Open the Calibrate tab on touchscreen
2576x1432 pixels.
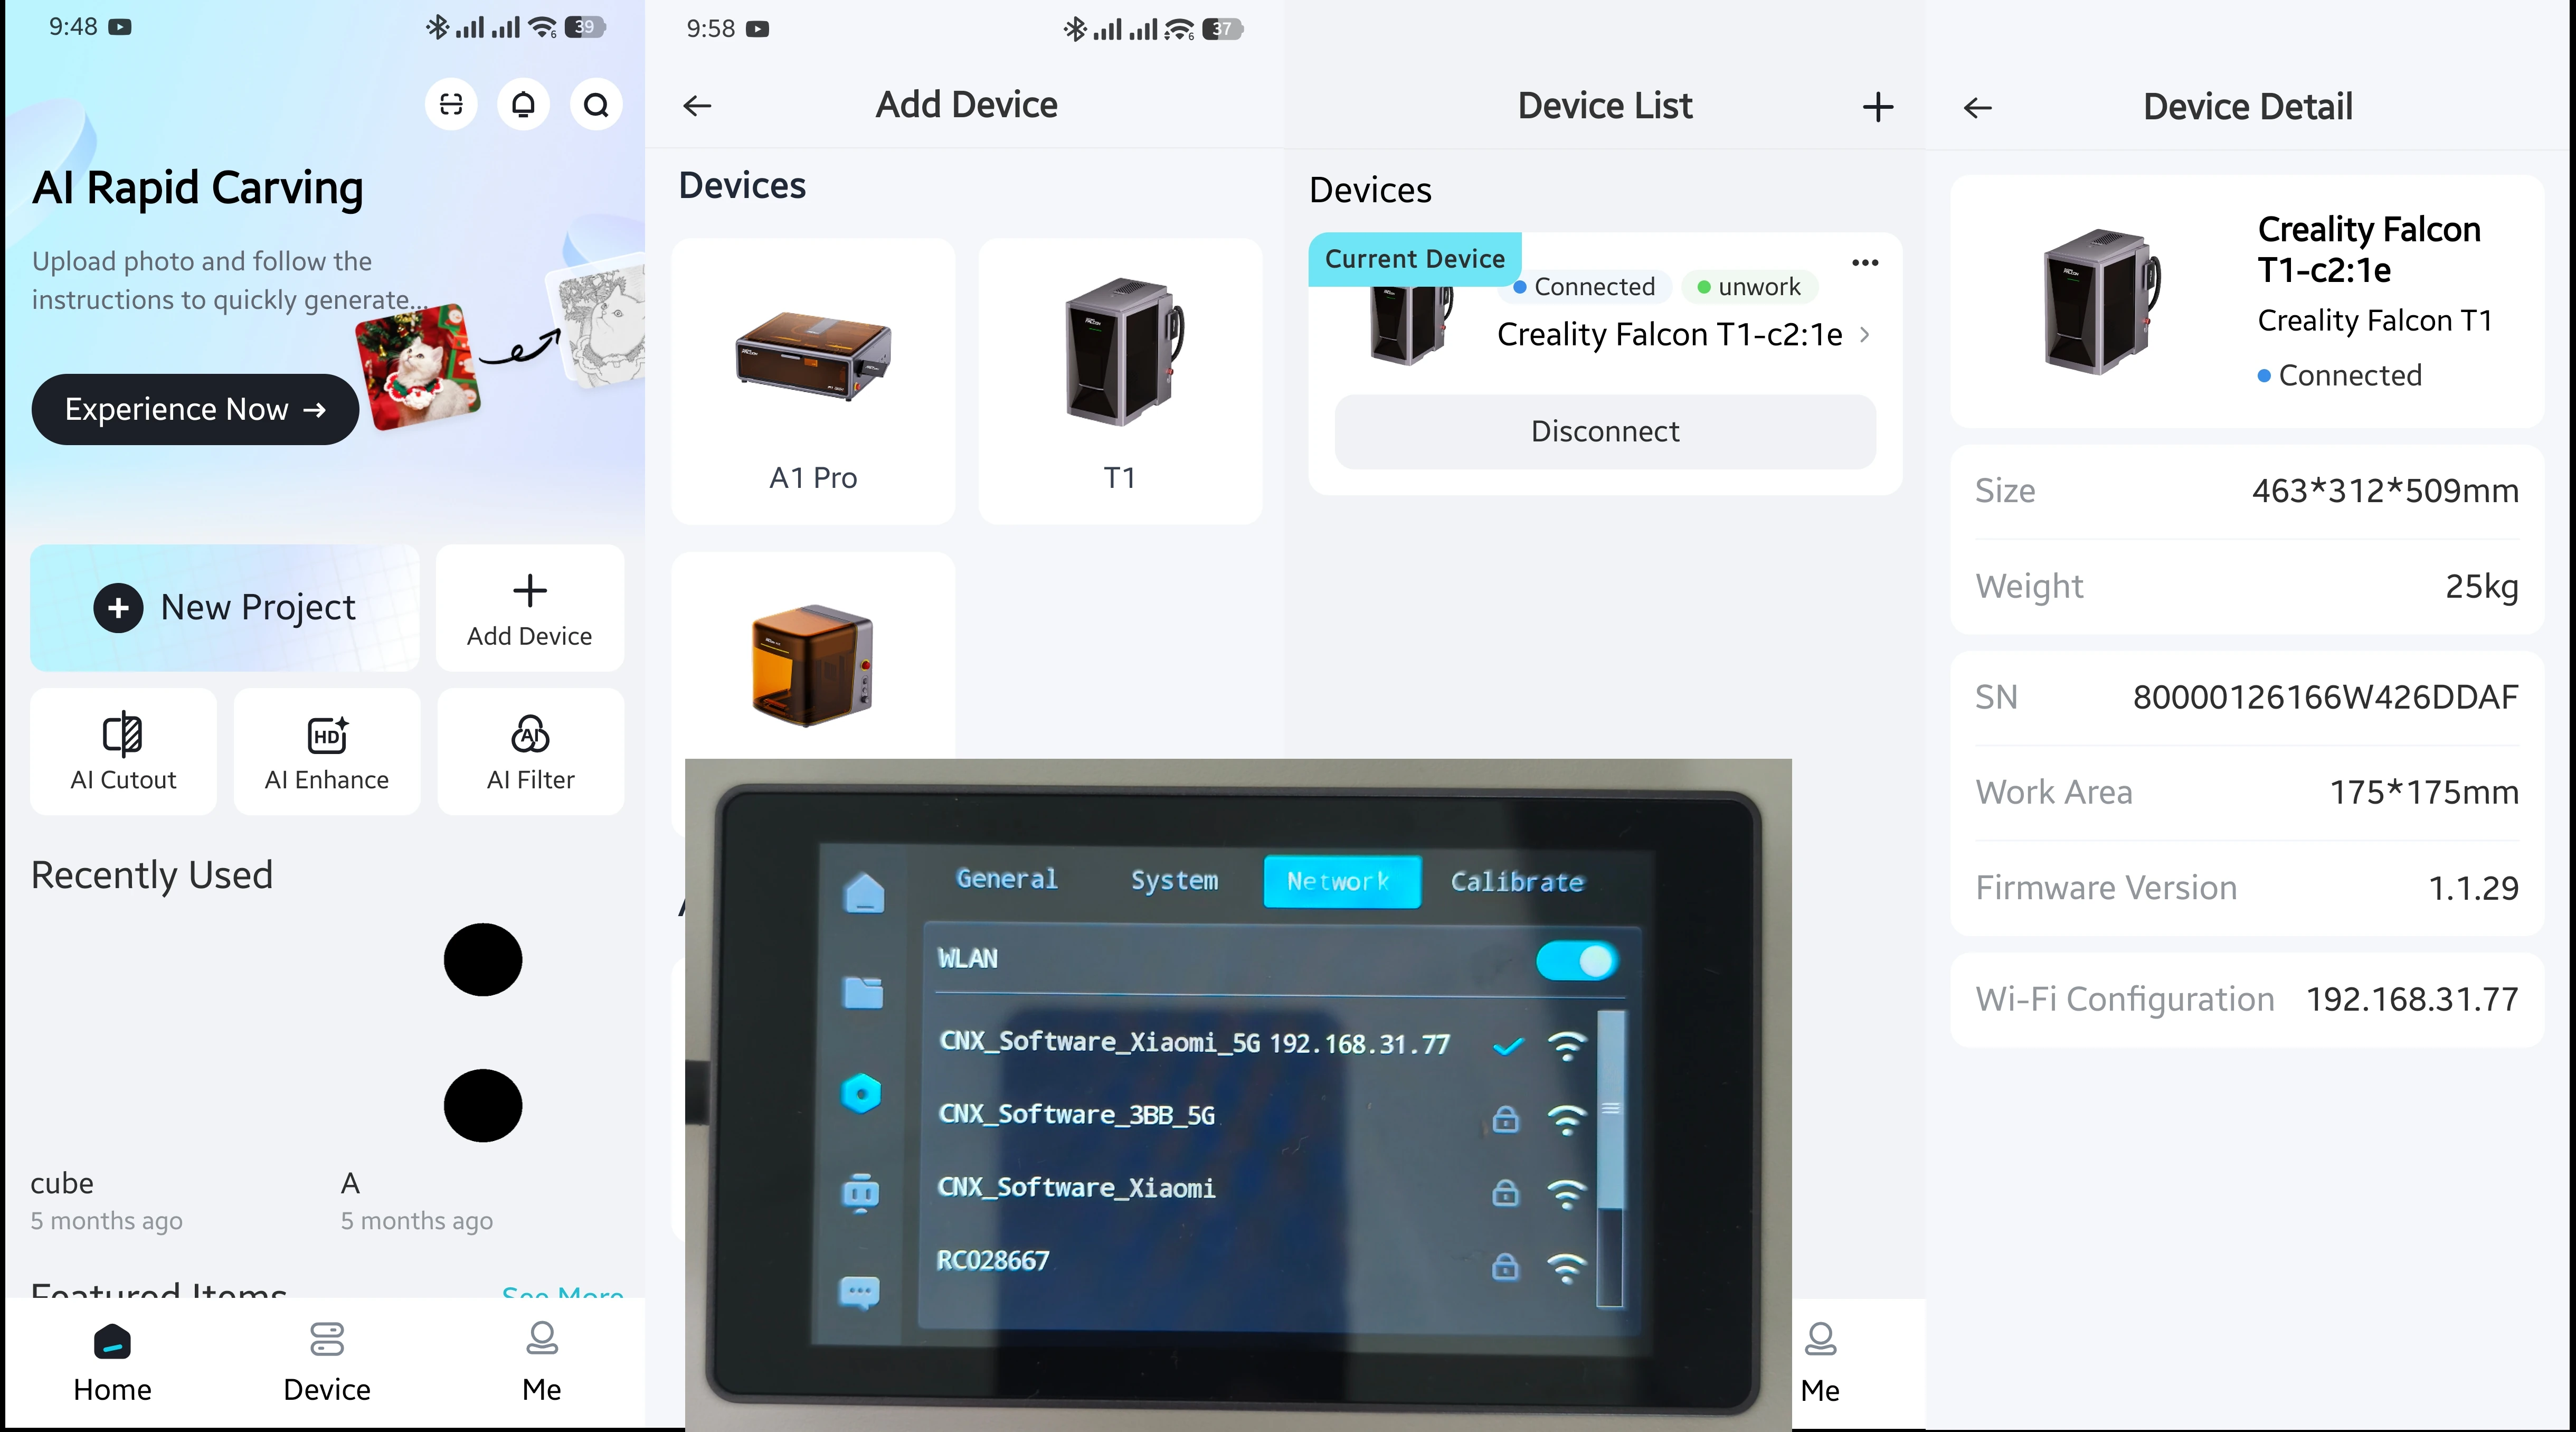[x=1517, y=882]
